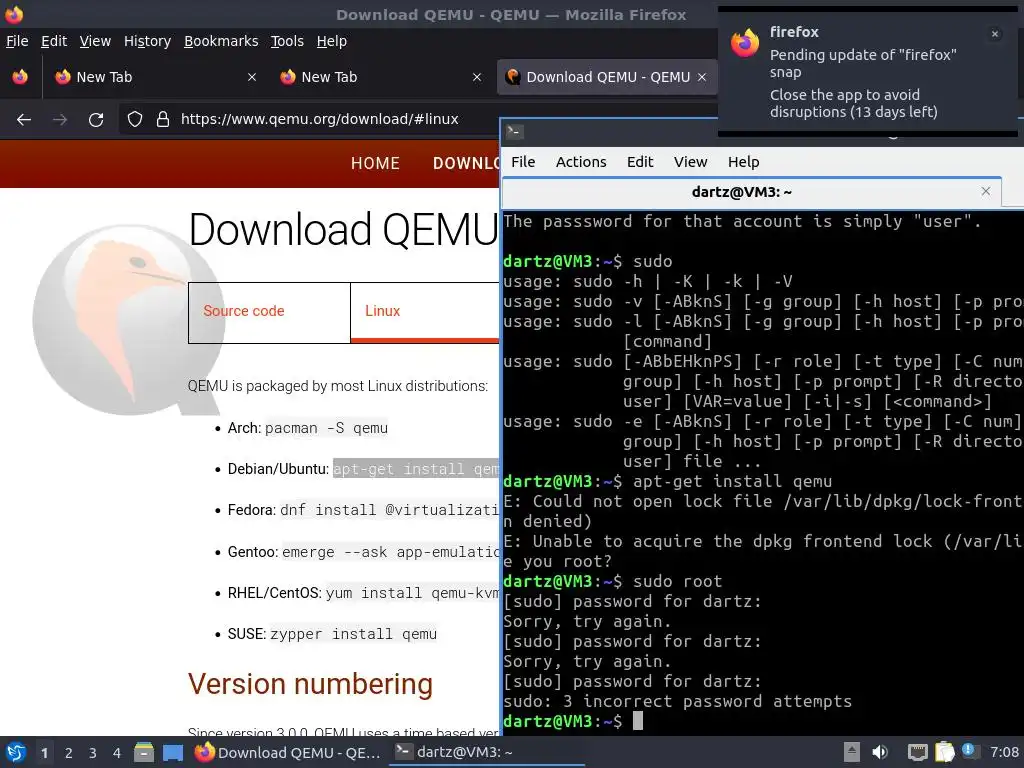Switch to the first New Tab
1024x768 pixels.
[153, 77]
